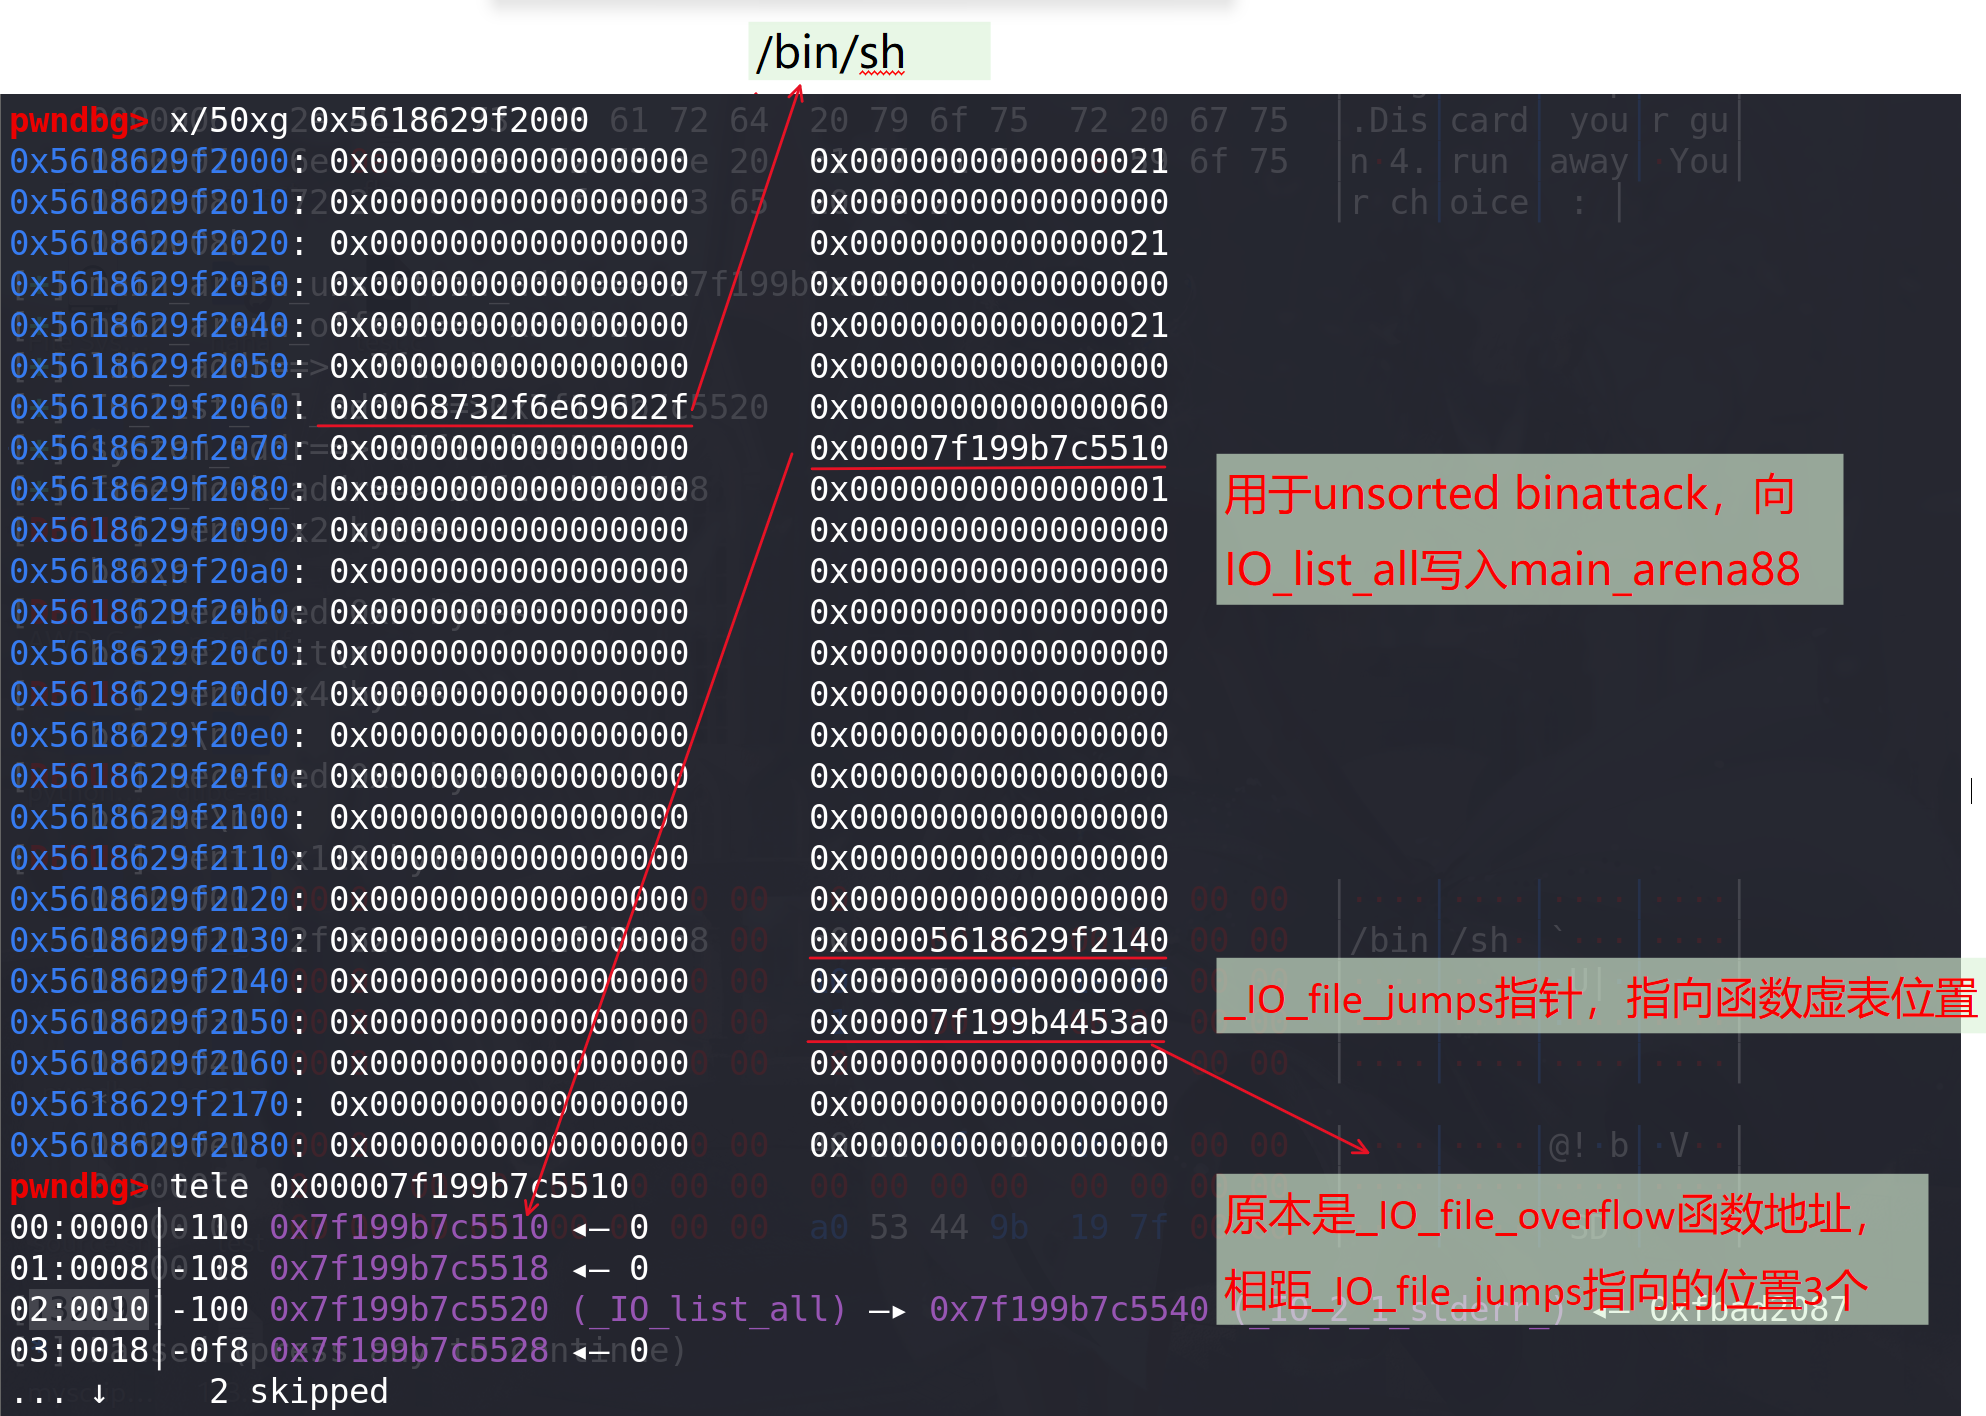Viewport: 1986px width, 1416px height.
Task: Click the second pwndbg> prompt
Action: [x=79, y=1186]
